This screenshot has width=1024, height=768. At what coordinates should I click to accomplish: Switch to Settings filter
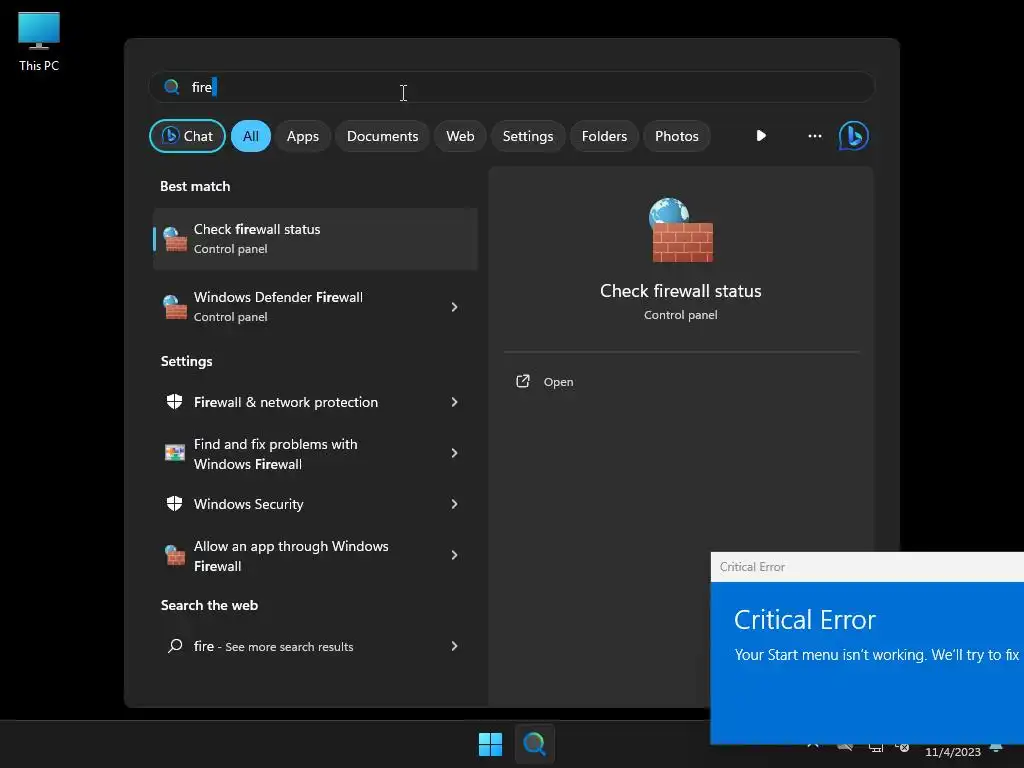point(528,136)
